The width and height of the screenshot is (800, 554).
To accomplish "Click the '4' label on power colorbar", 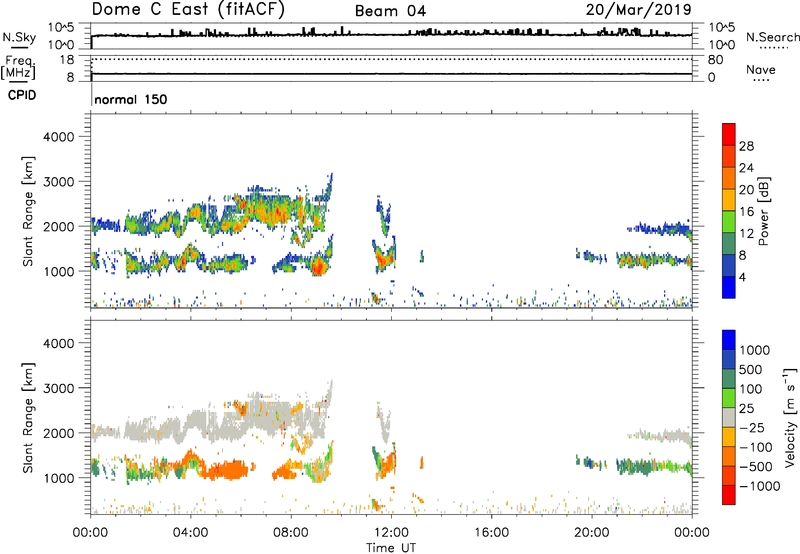I will [742, 278].
